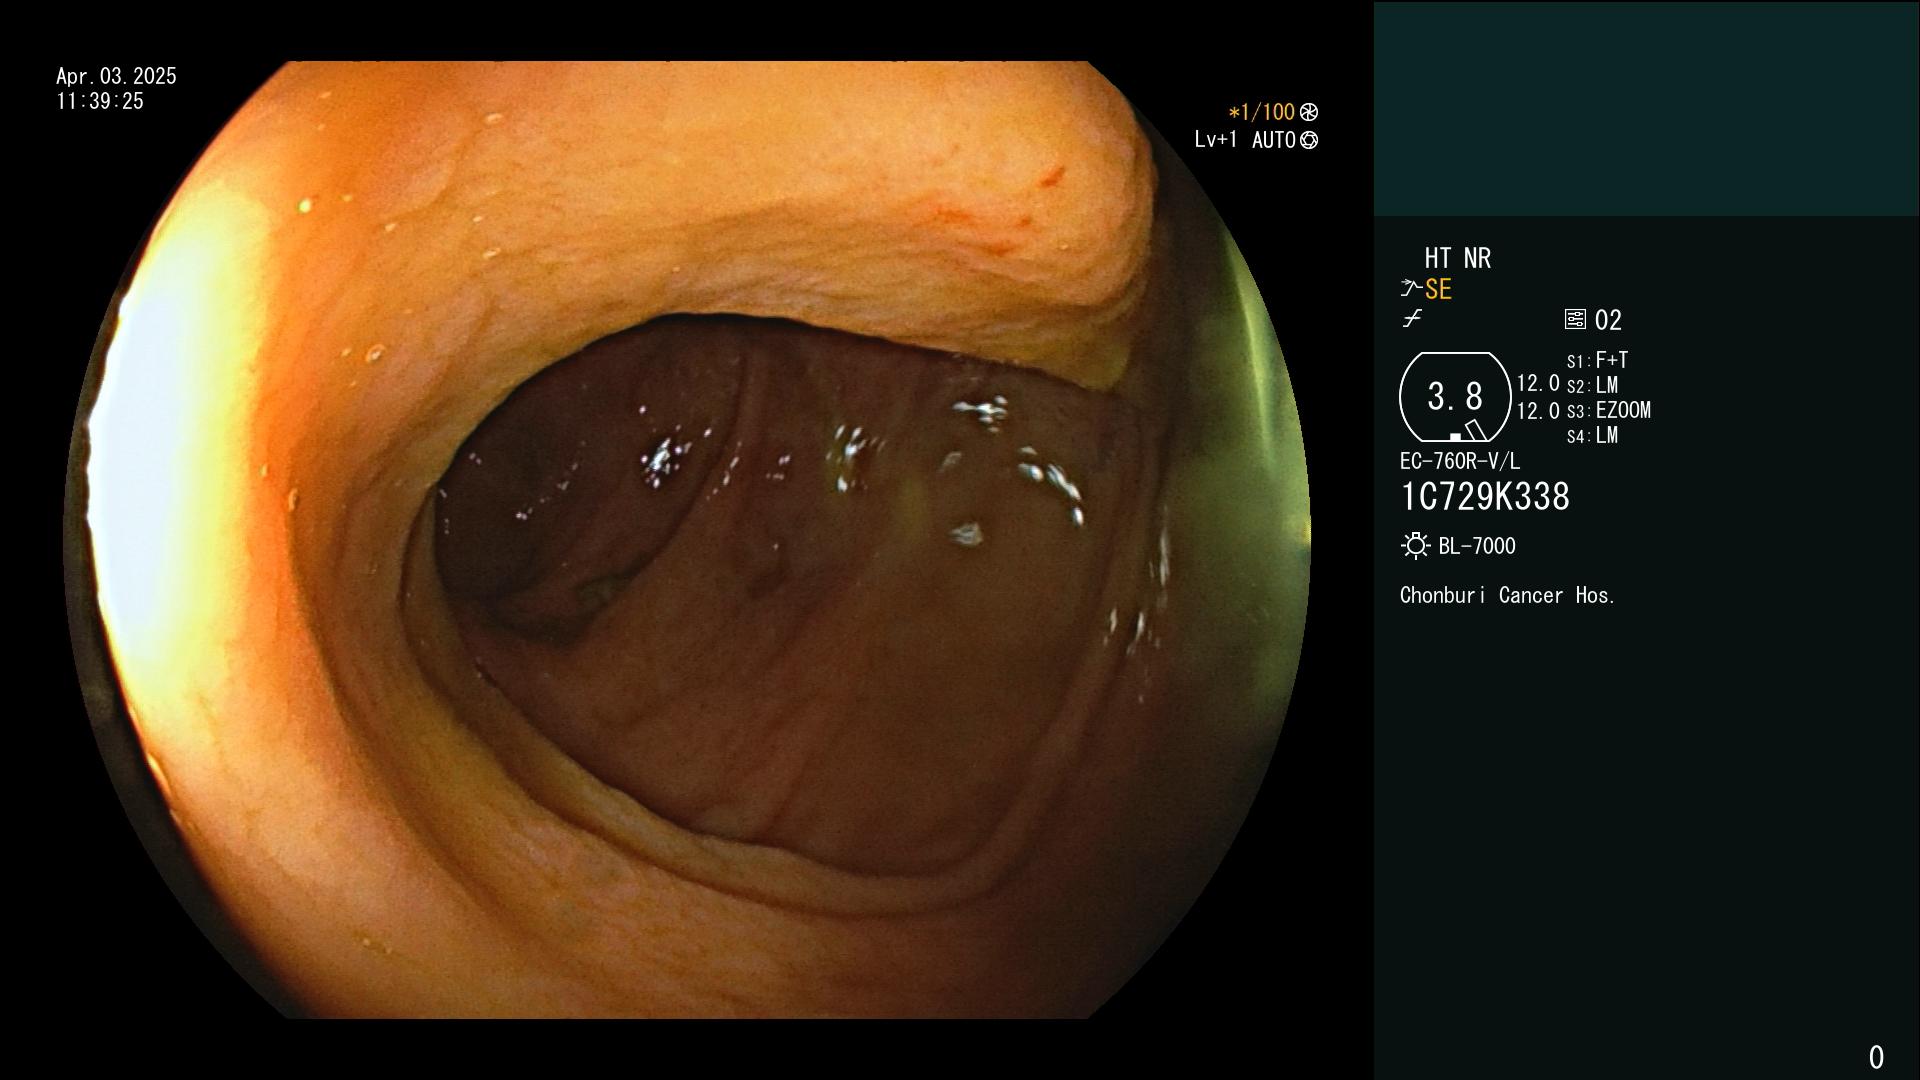Click the brightness level Lv+1
The height and width of the screenshot is (1080, 1920).
click(1215, 140)
